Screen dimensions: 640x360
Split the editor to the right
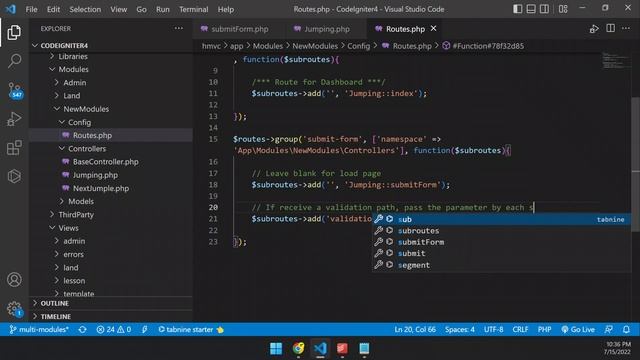click(x=611, y=28)
